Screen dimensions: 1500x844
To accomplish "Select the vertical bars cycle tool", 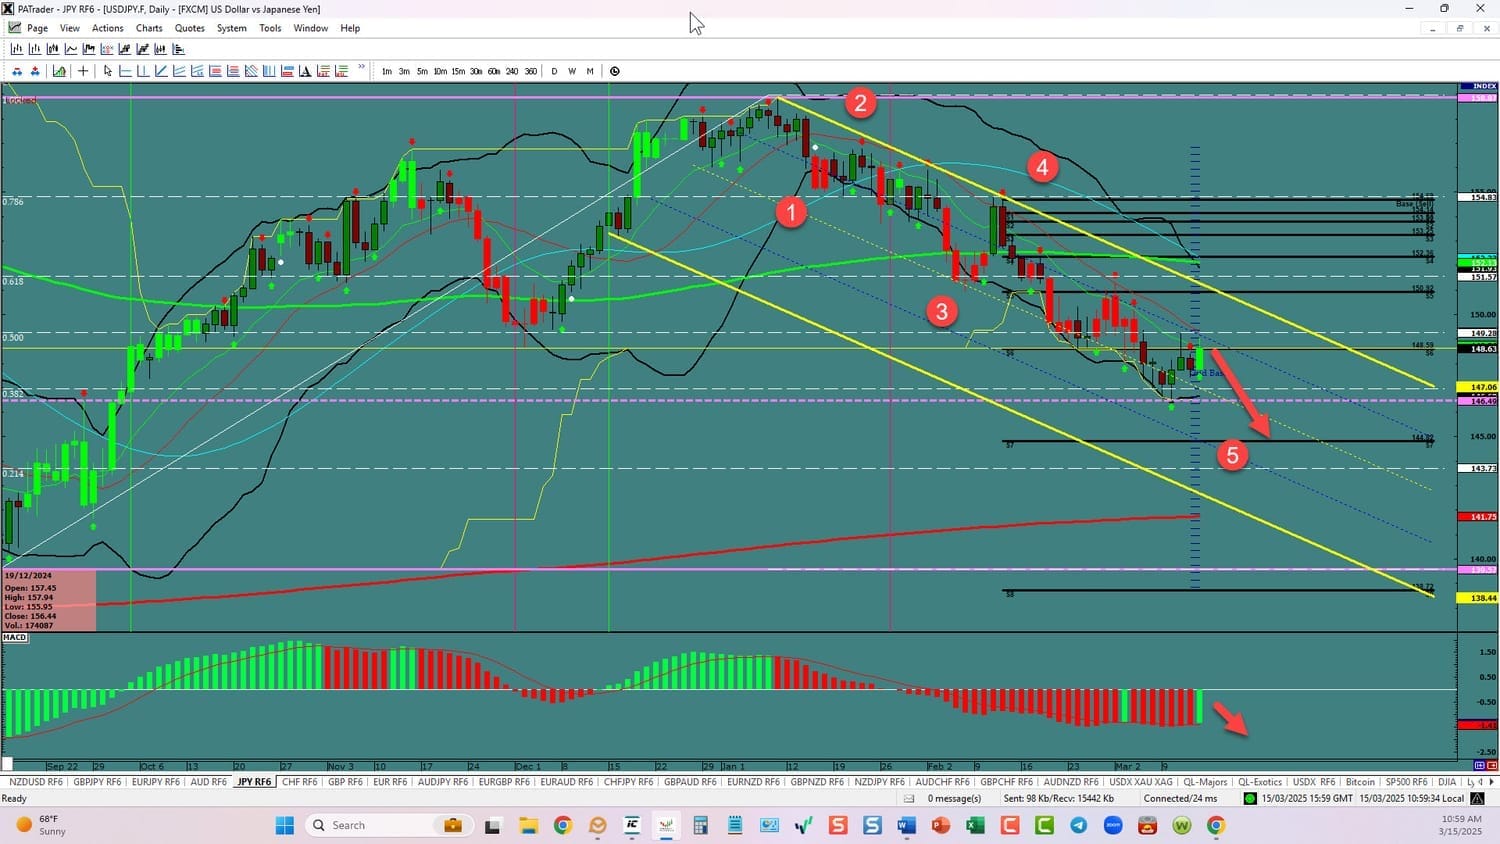I will [x=269, y=71].
